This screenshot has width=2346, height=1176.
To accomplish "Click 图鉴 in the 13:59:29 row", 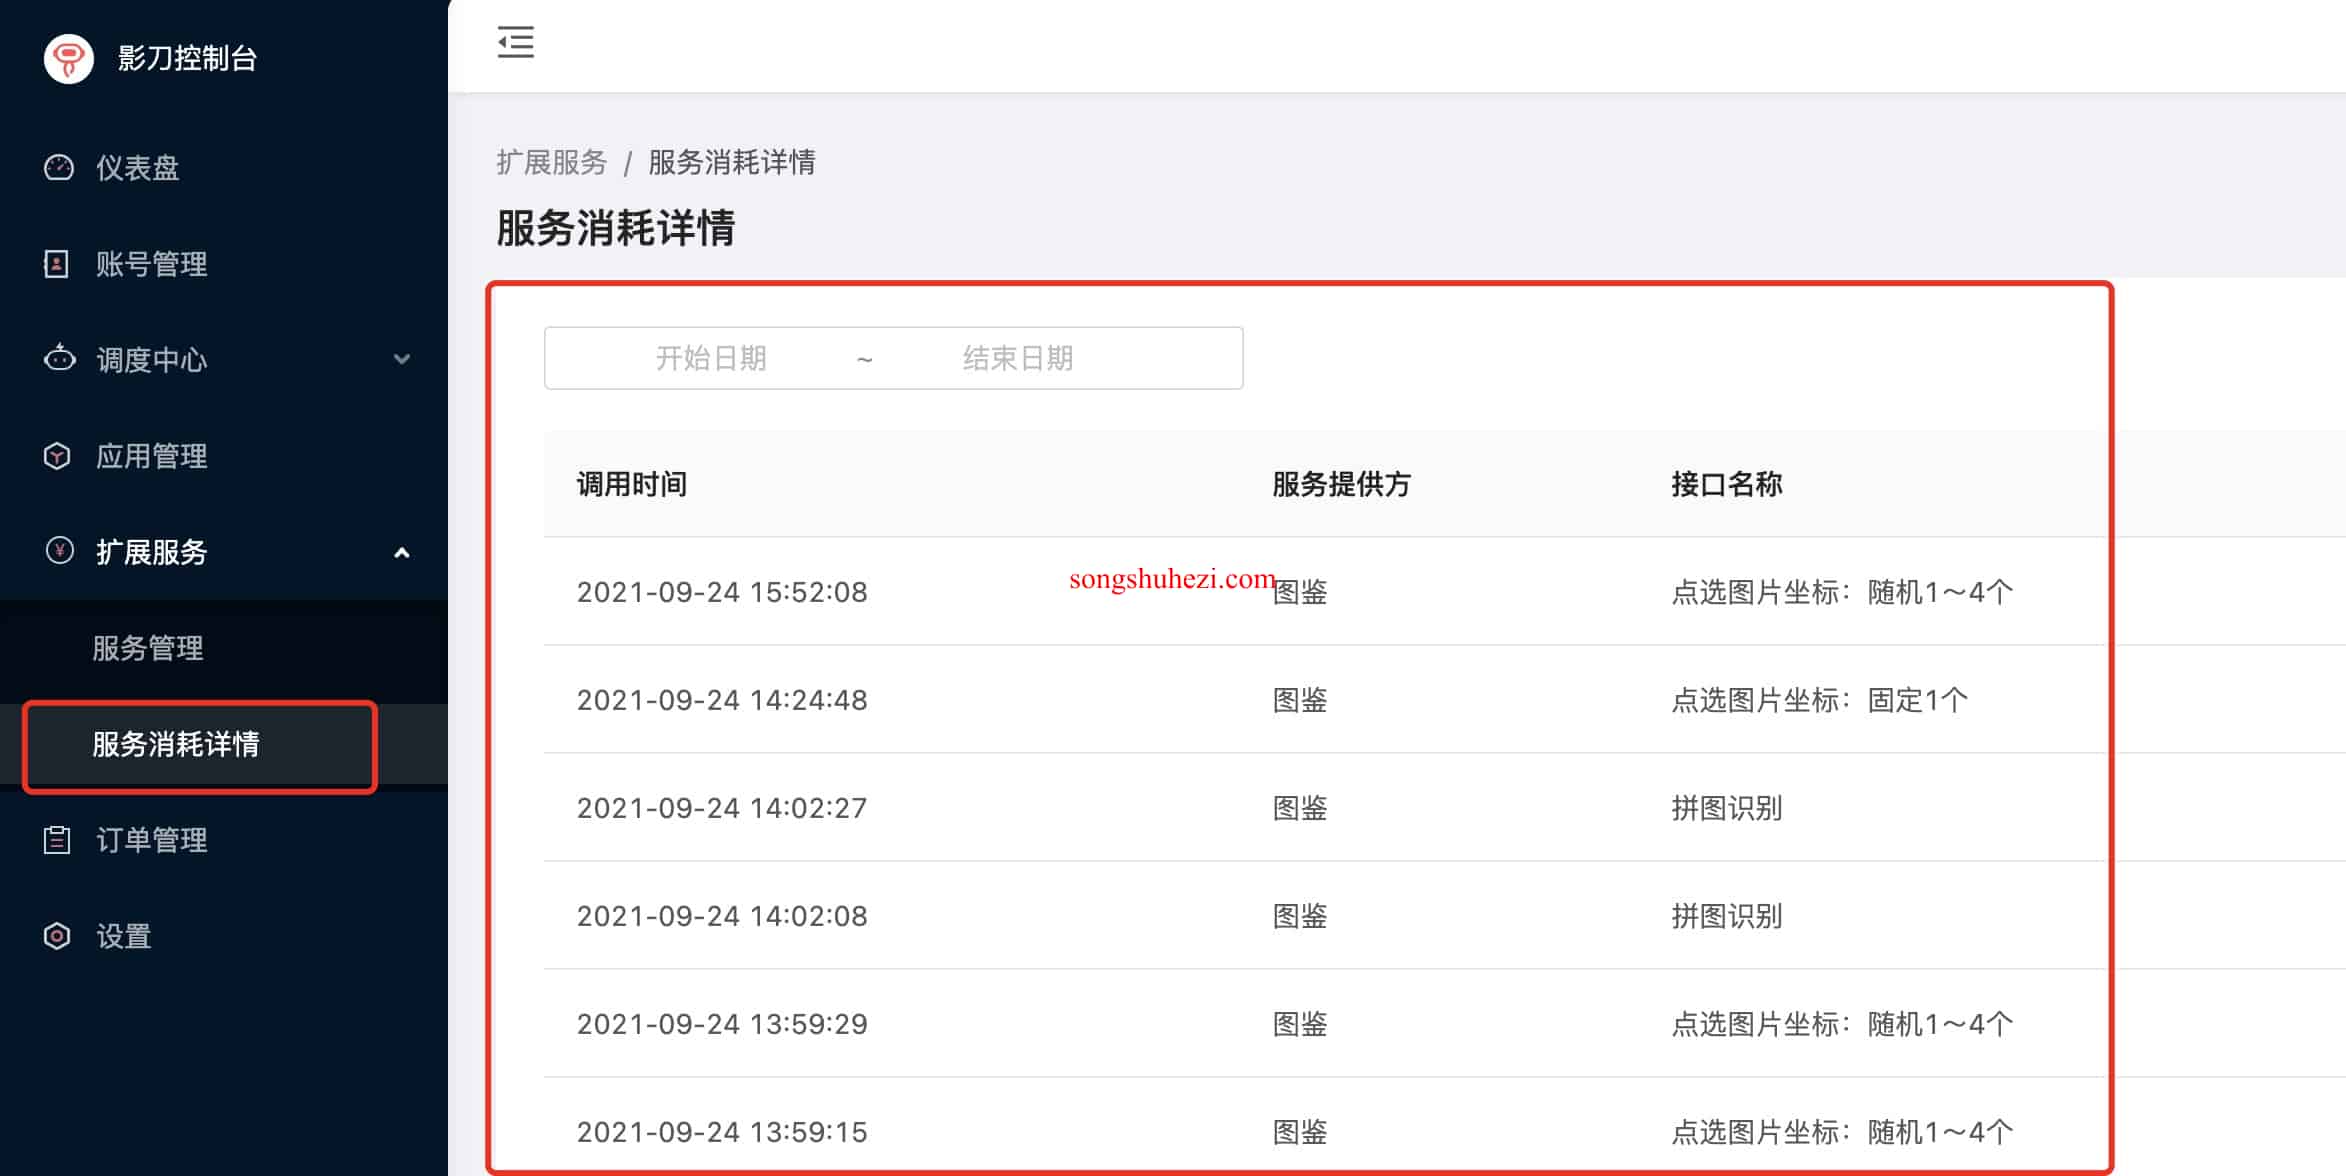I will pyautogui.click(x=1299, y=1024).
